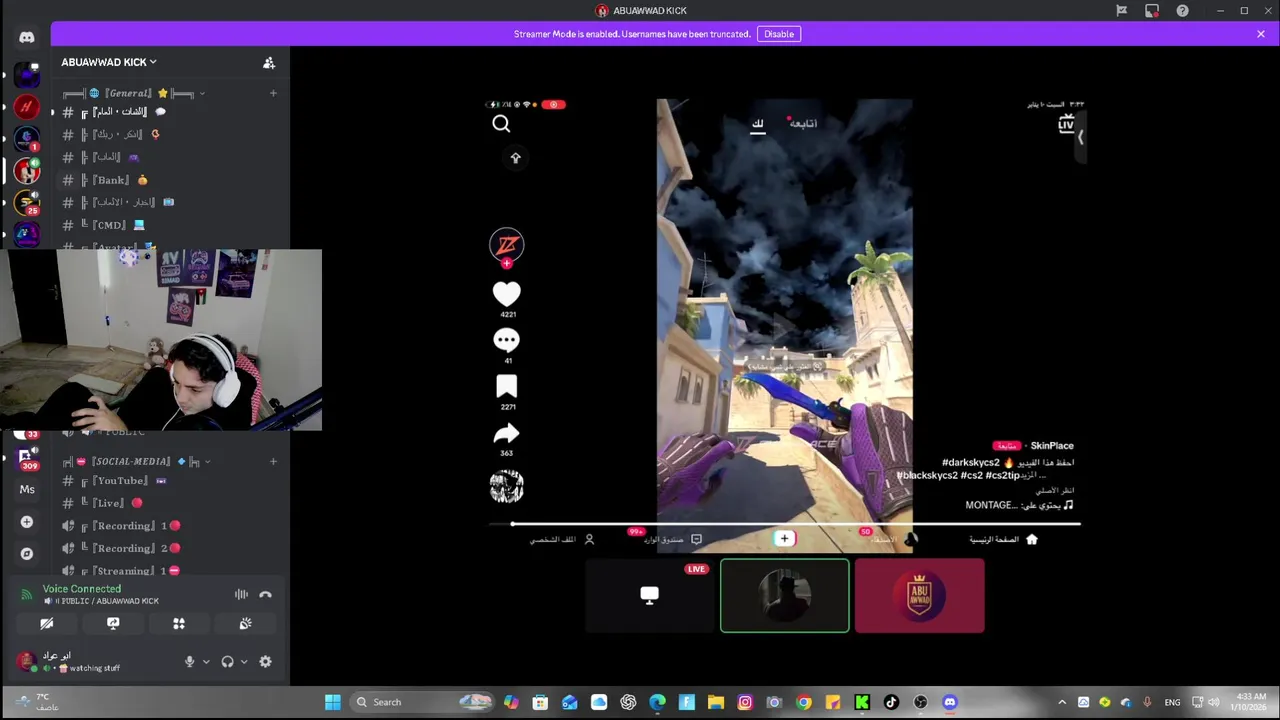Open the server with 309 unread badge
The image size is (1280, 720).
27,457
